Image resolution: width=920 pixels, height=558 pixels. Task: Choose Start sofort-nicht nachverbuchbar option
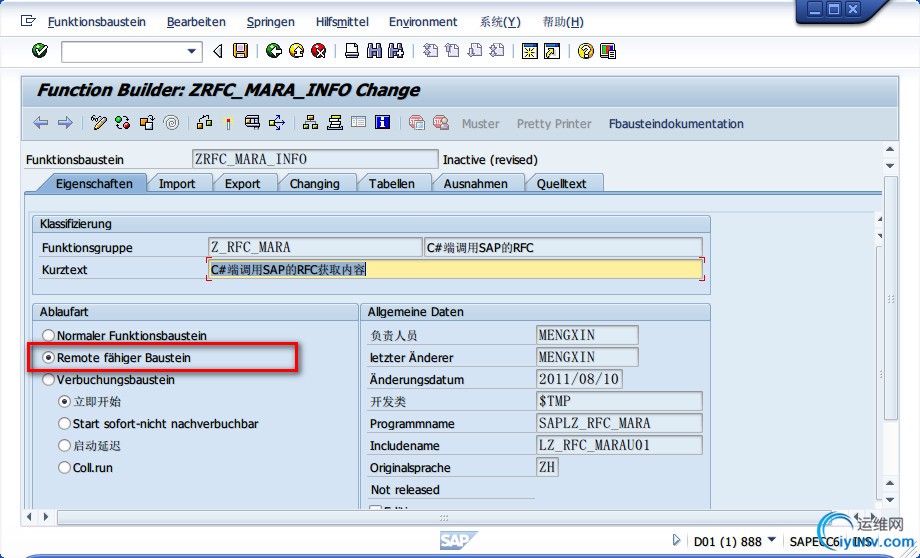pyautogui.click(x=65, y=424)
